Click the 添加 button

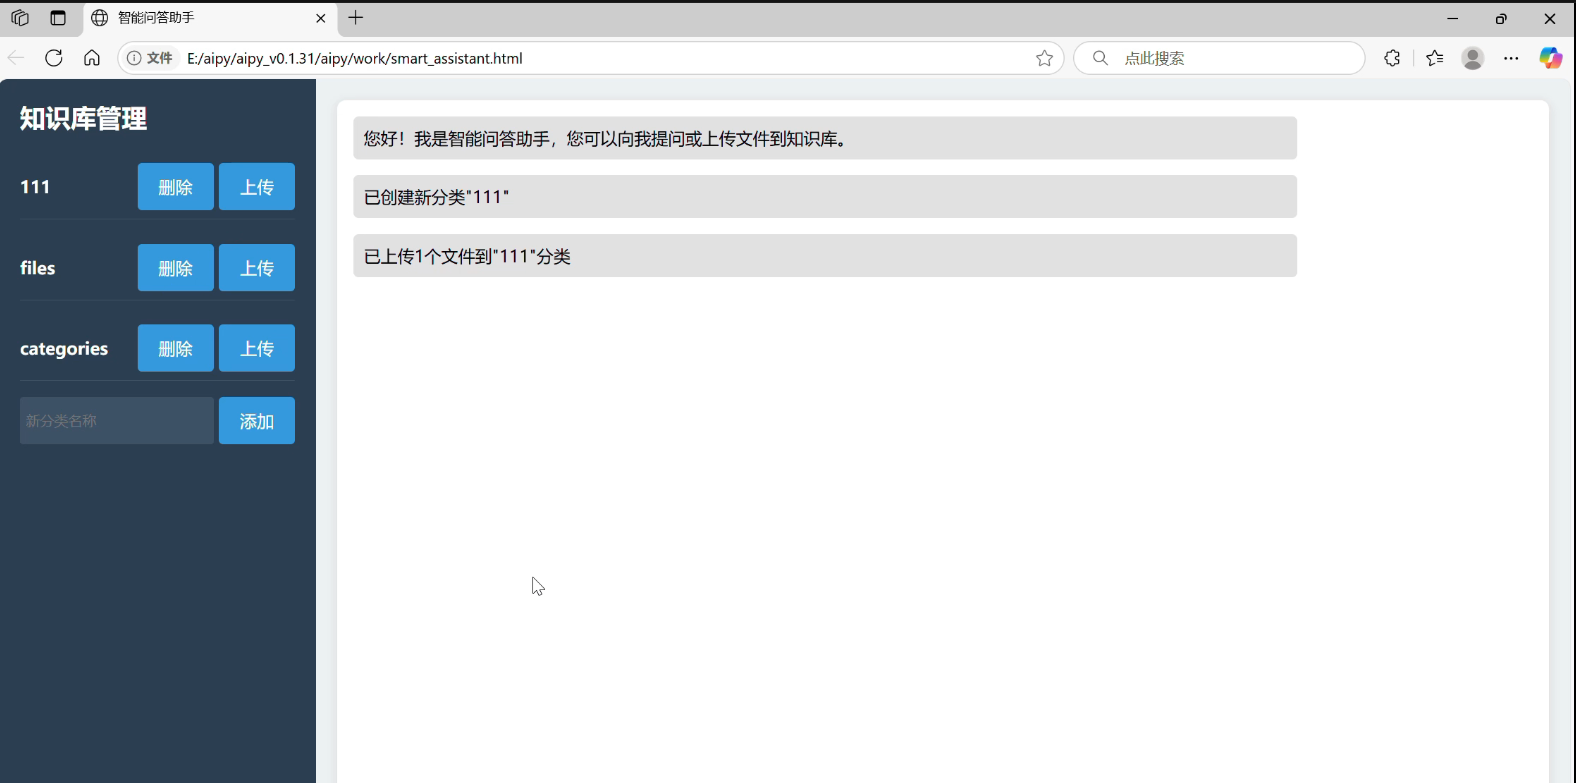tap(257, 421)
